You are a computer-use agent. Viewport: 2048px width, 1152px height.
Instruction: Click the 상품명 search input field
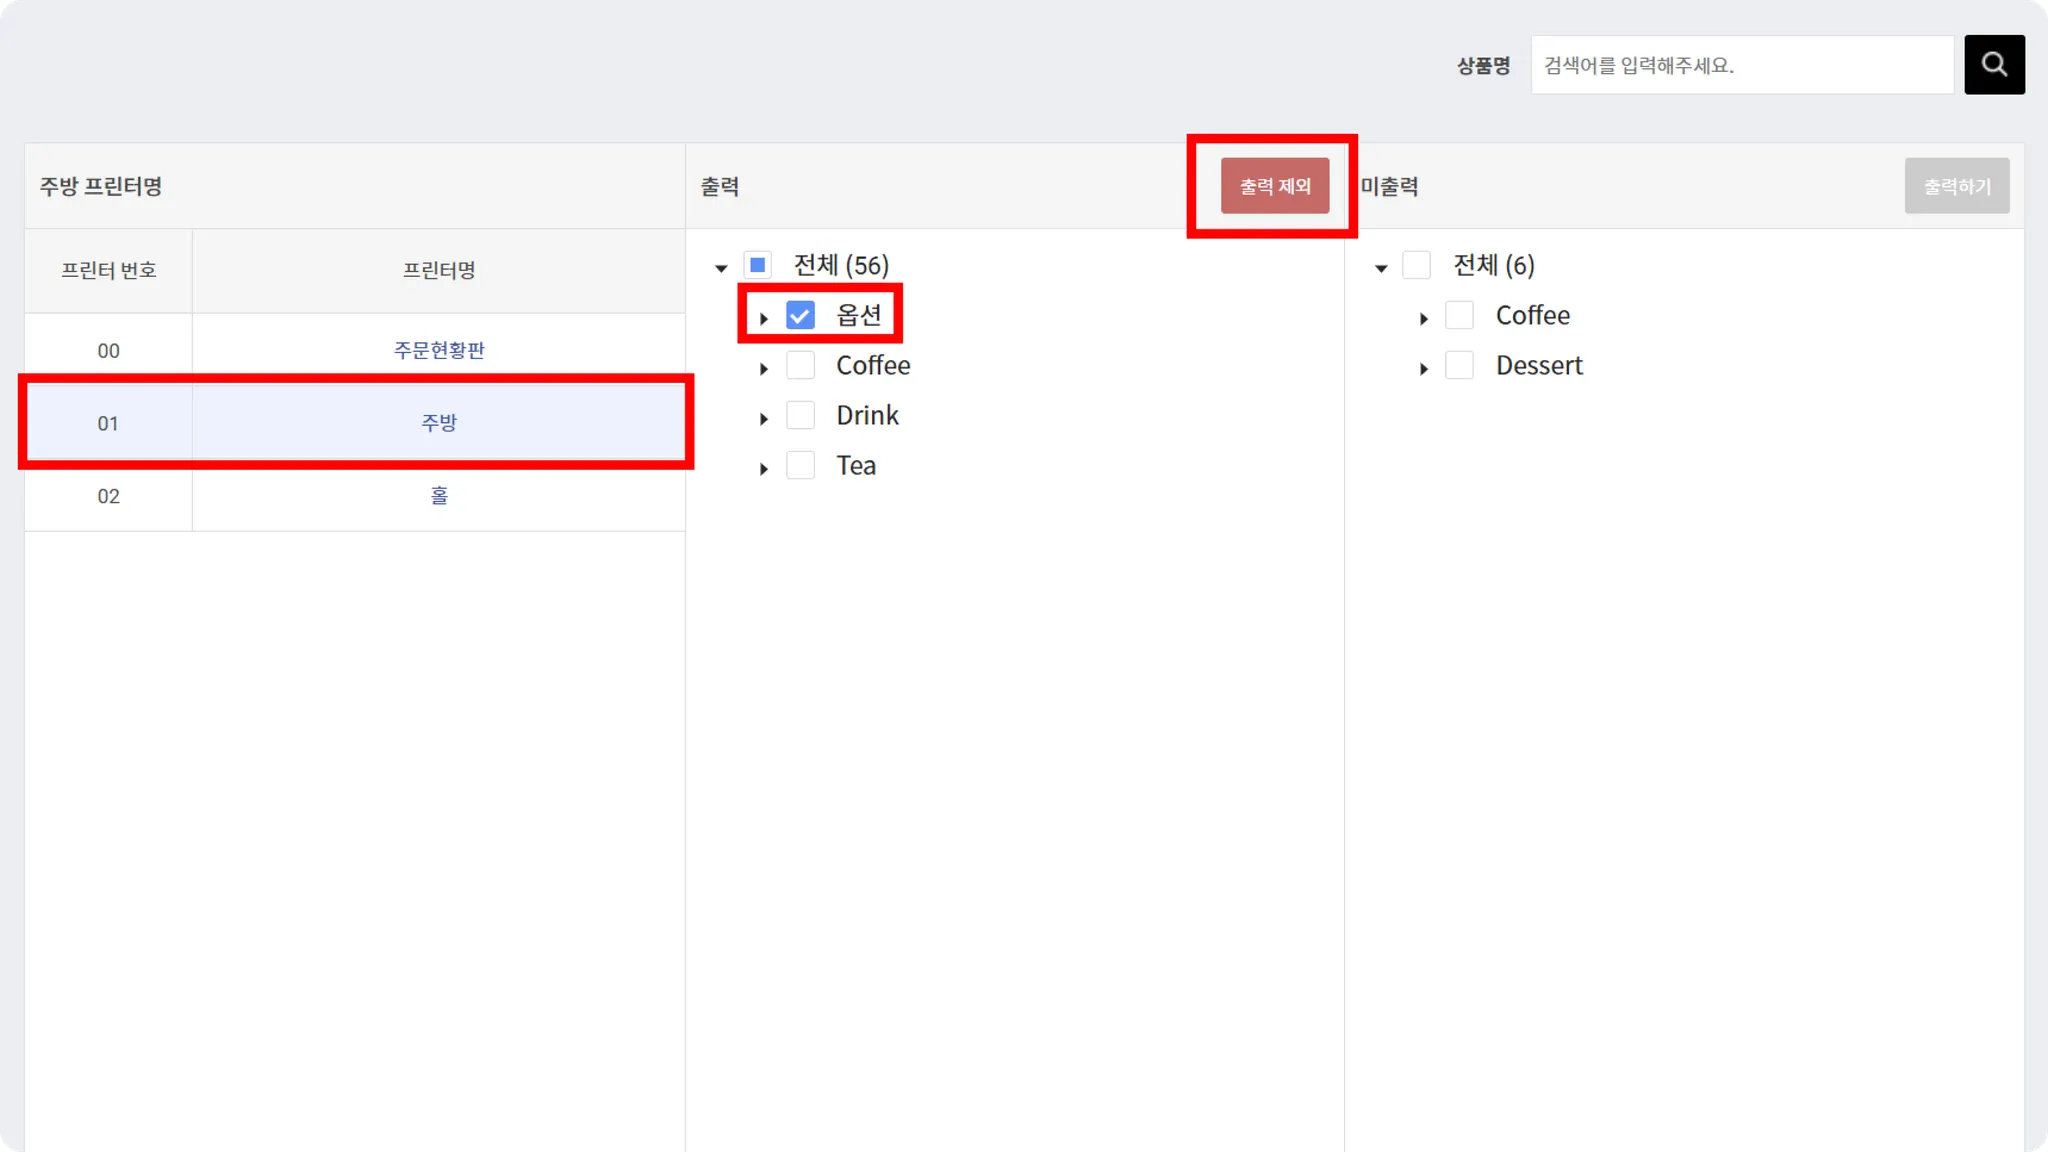click(x=1741, y=66)
